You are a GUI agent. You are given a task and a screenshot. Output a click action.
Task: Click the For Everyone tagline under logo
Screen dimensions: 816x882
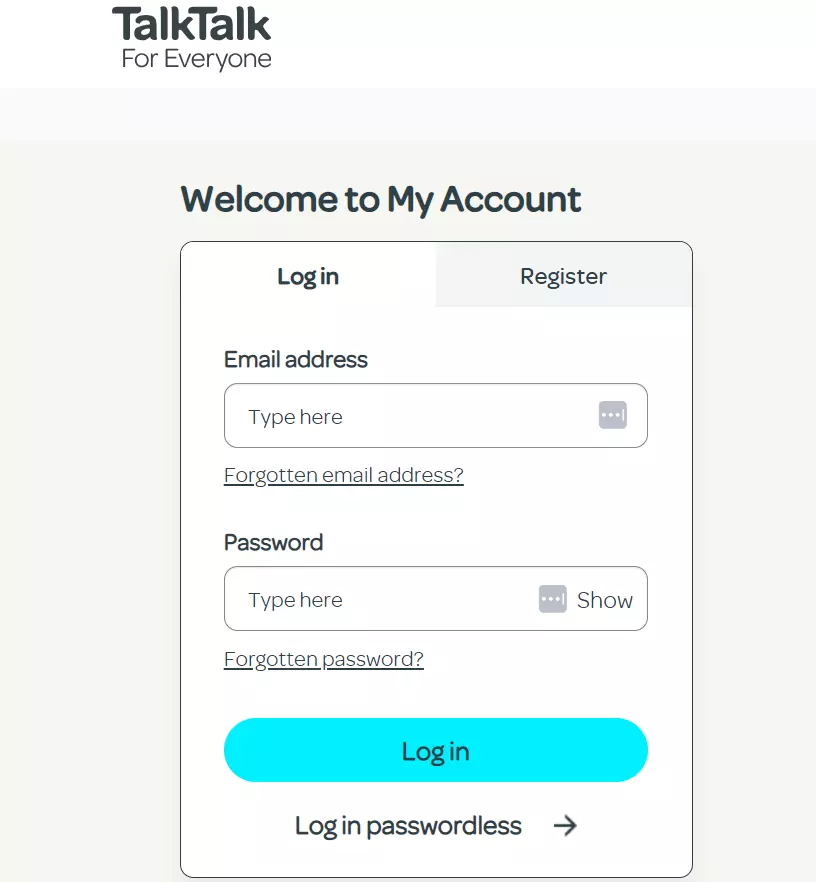[x=194, y=59]
